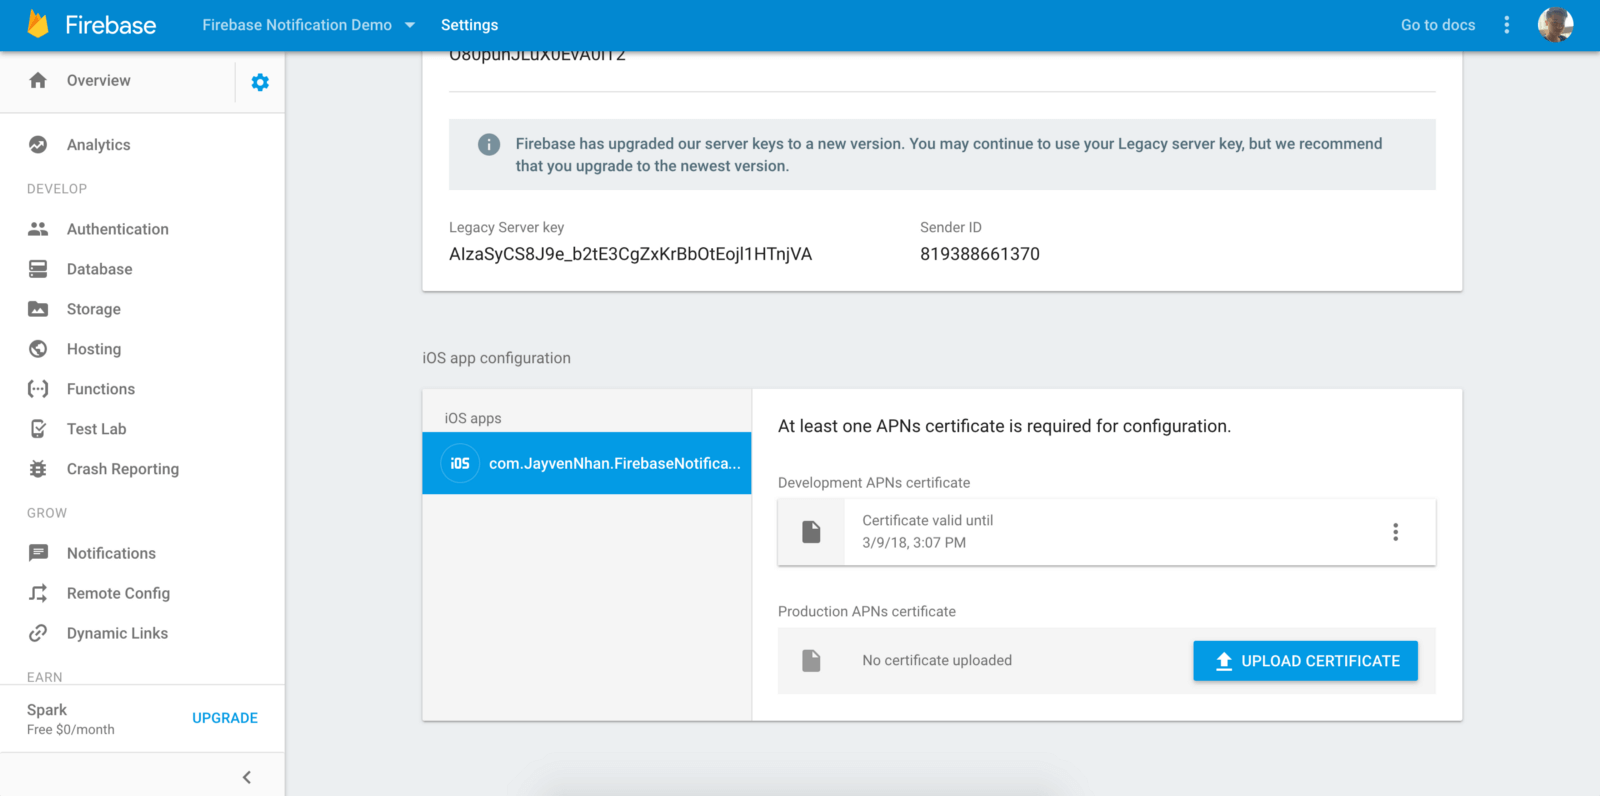The height and width of the screenshot is (796, 1600).
Task: Click the production certificate file icon
Action: [x=811, y=660]
